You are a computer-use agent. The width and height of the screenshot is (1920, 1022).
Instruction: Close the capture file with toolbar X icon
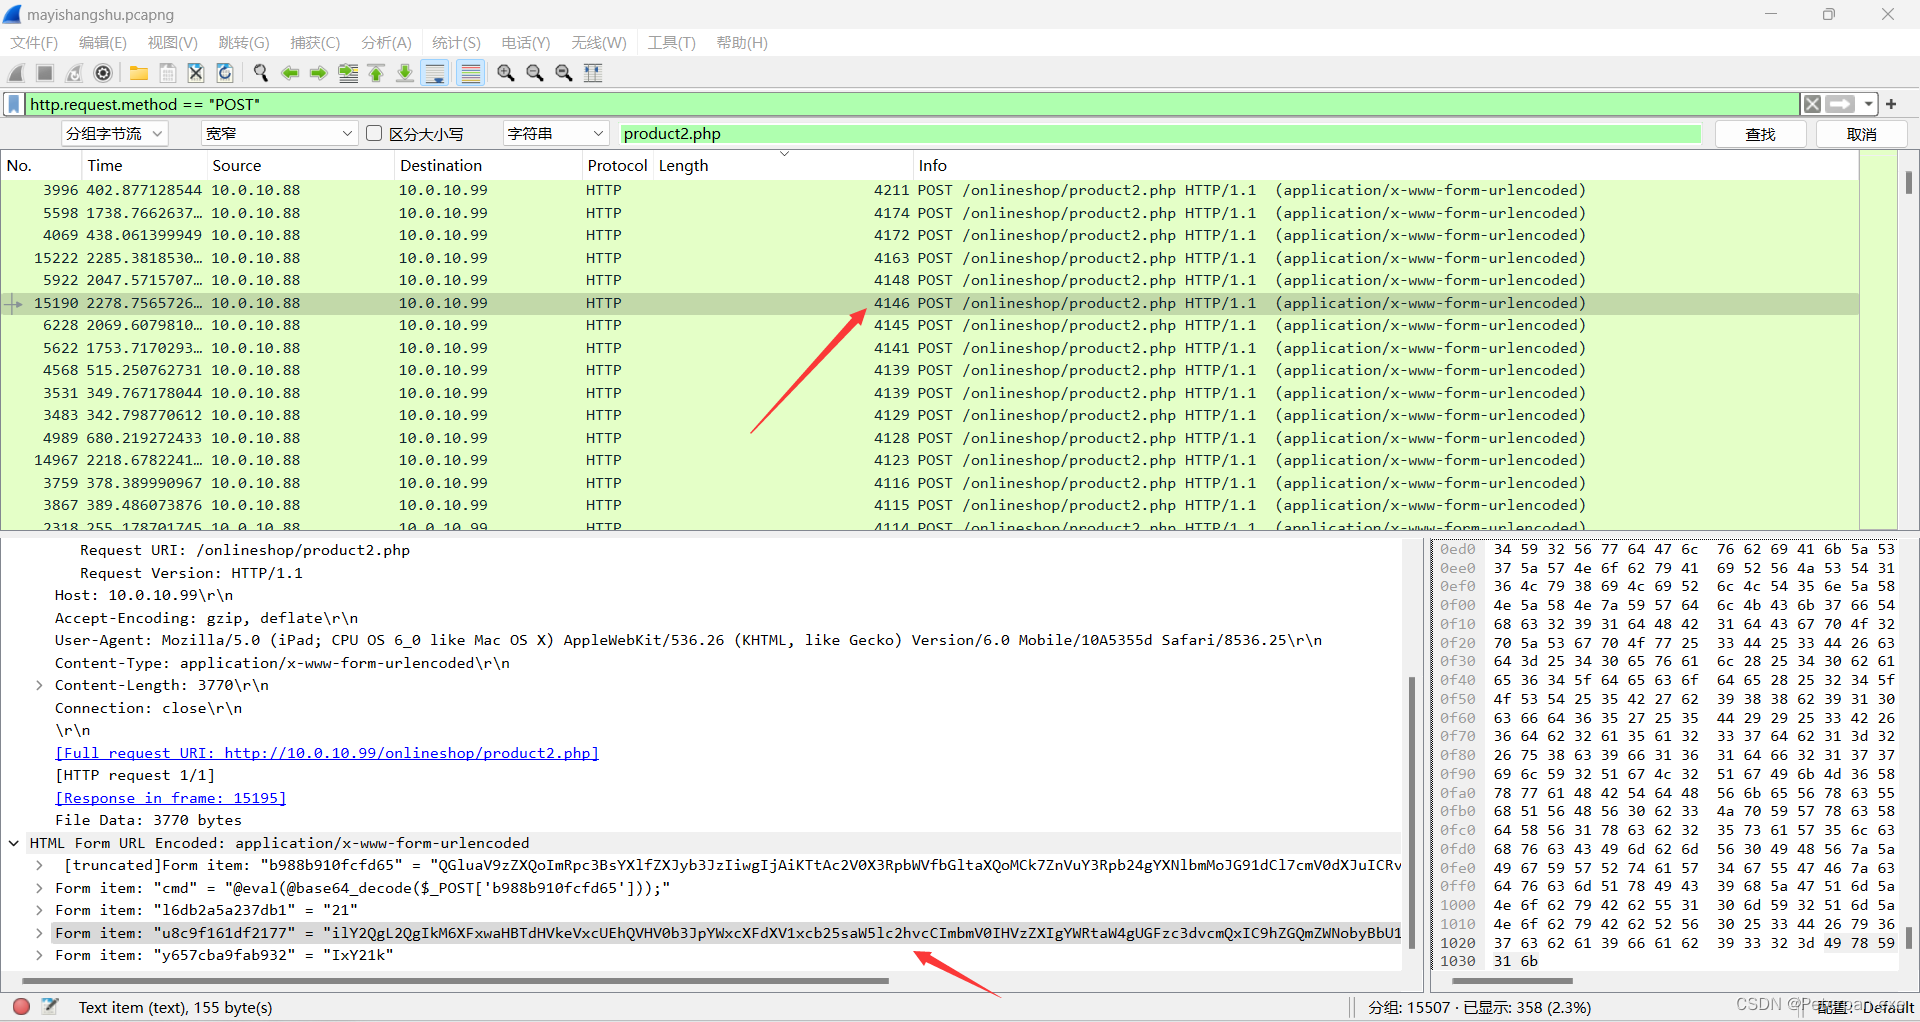[x=196, y=73]
